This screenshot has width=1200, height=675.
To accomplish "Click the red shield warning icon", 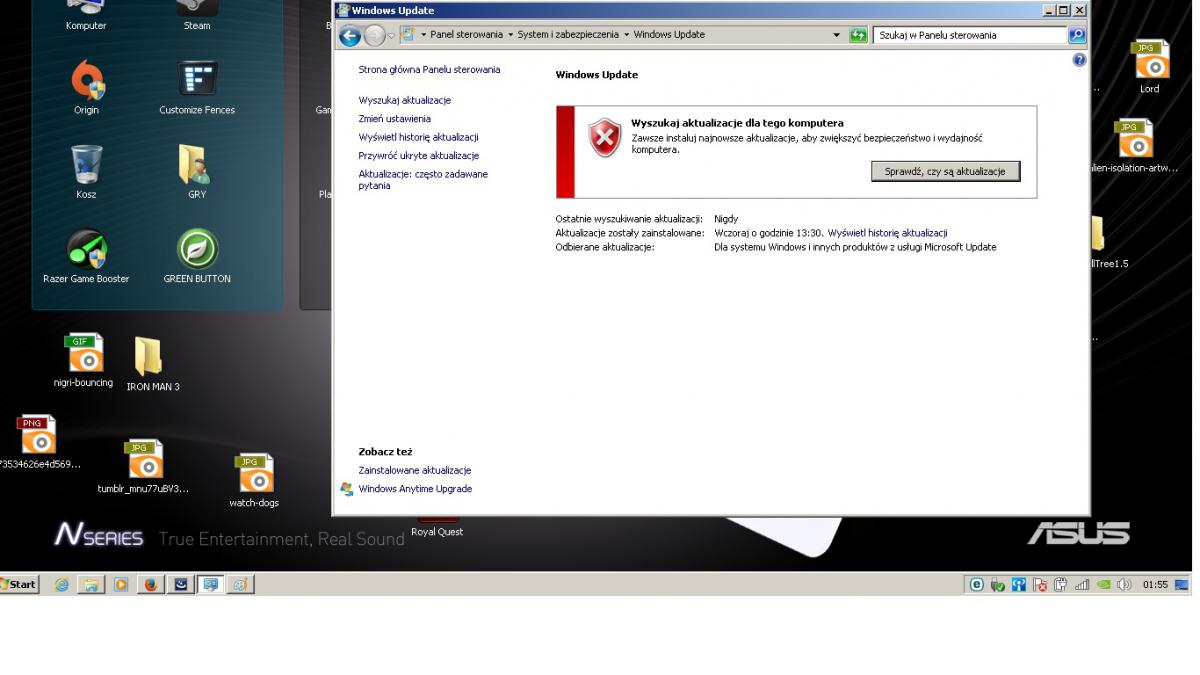I will [x=604, y=137].
